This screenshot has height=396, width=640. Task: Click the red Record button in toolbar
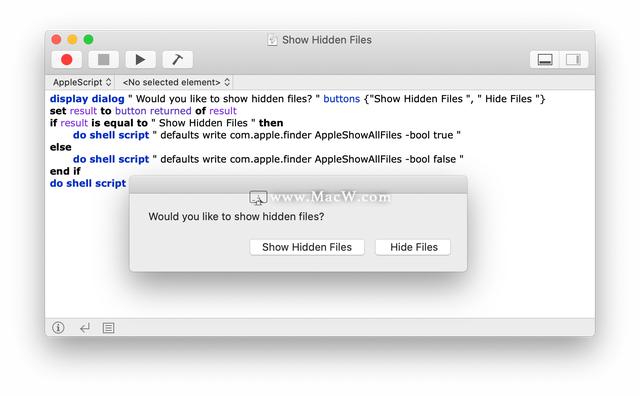coord(67,60)
